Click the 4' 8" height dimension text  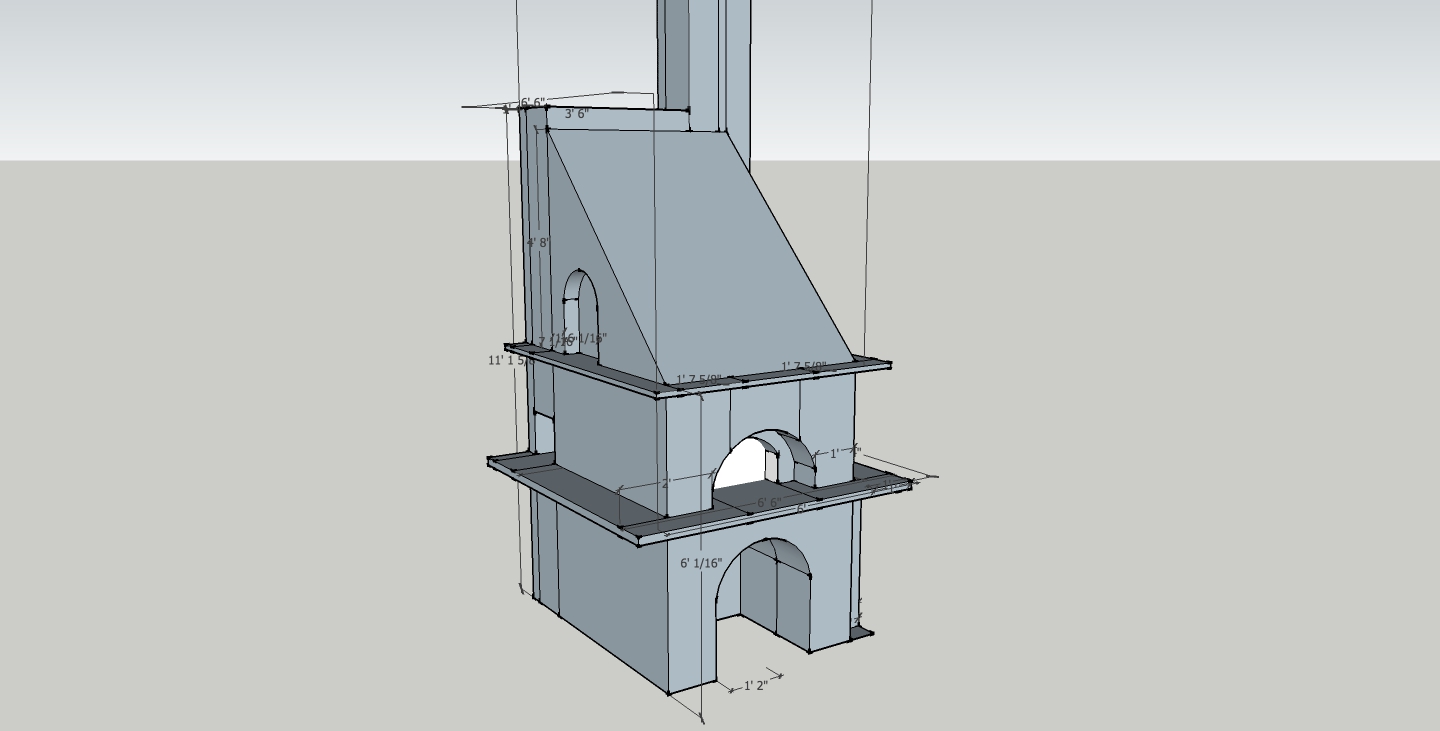click(x=538, y=241)
